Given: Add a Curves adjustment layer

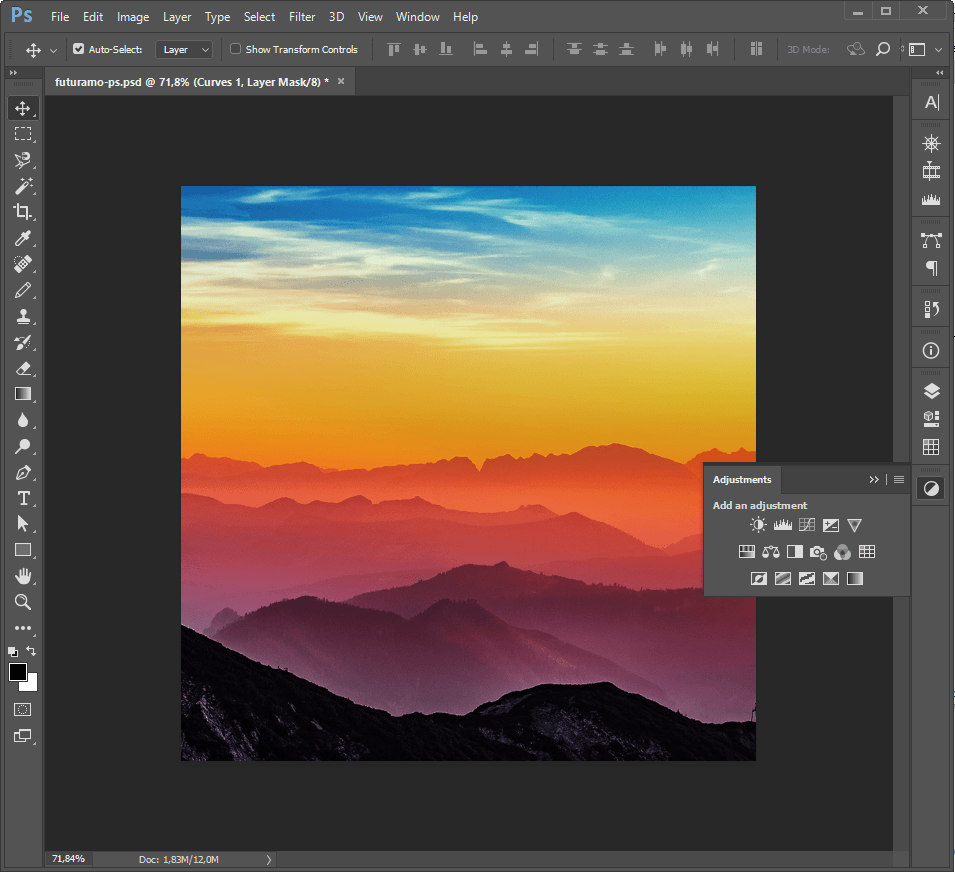Looking at the screenshot, I should tap(807, 525).
